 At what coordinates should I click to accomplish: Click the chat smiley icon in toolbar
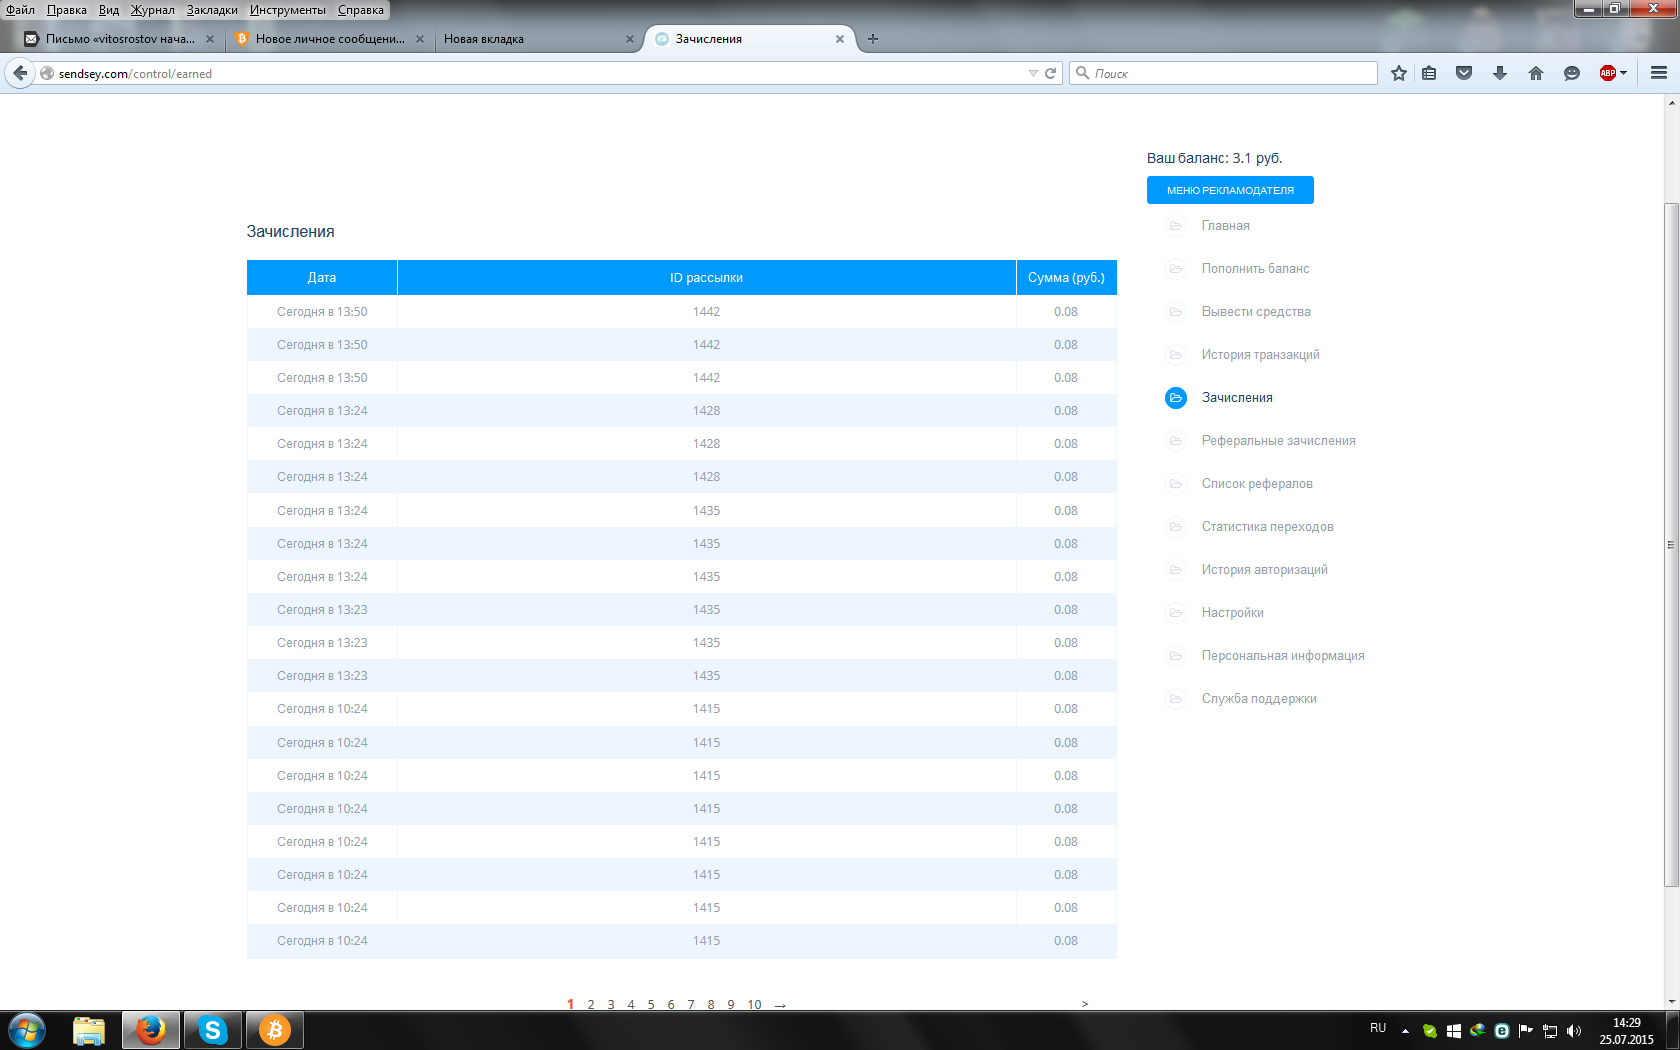pos(1572,73)
